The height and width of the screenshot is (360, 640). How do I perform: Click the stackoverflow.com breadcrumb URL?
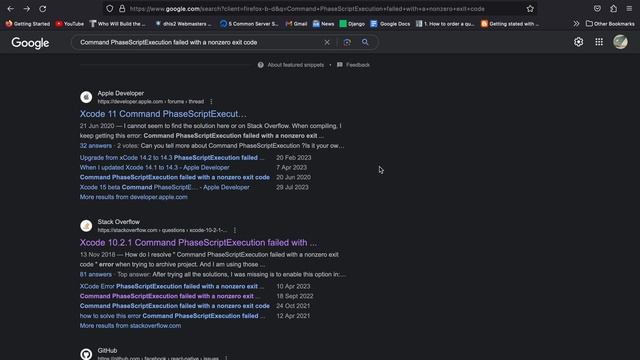tap(162, 230)
